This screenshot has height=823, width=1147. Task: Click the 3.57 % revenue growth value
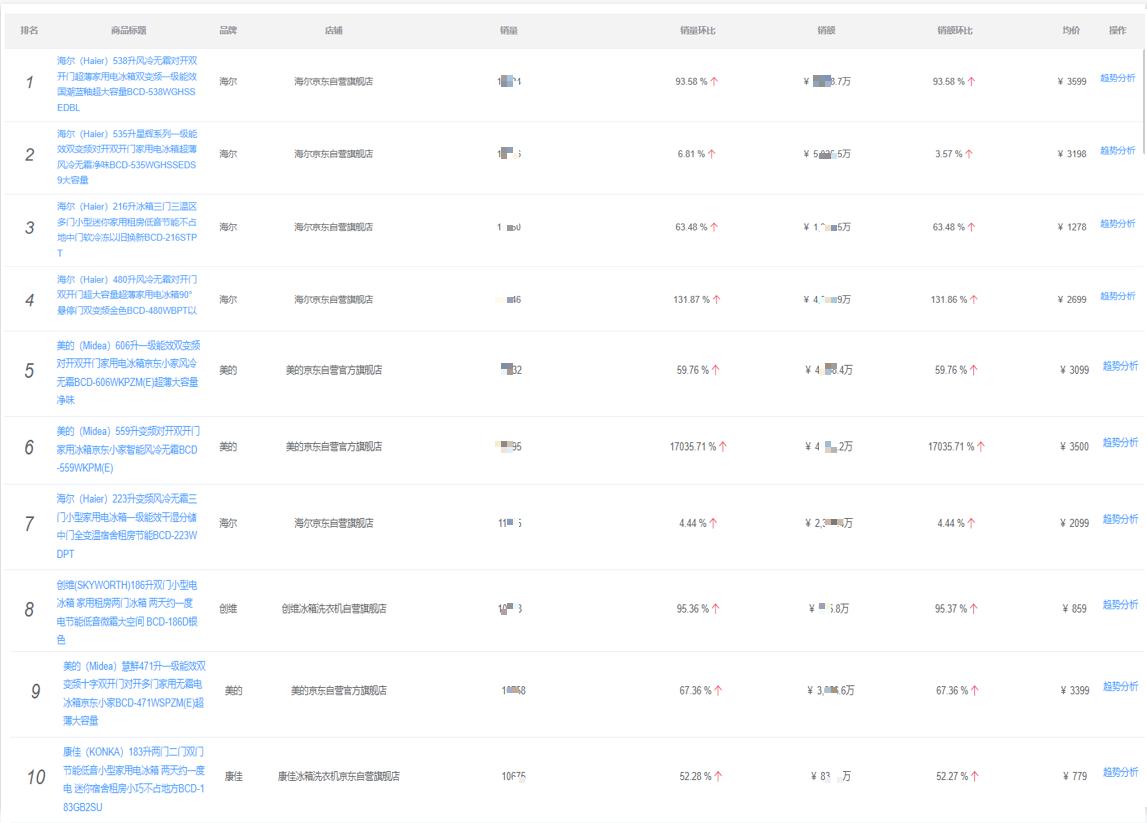[x=954, y=154]
